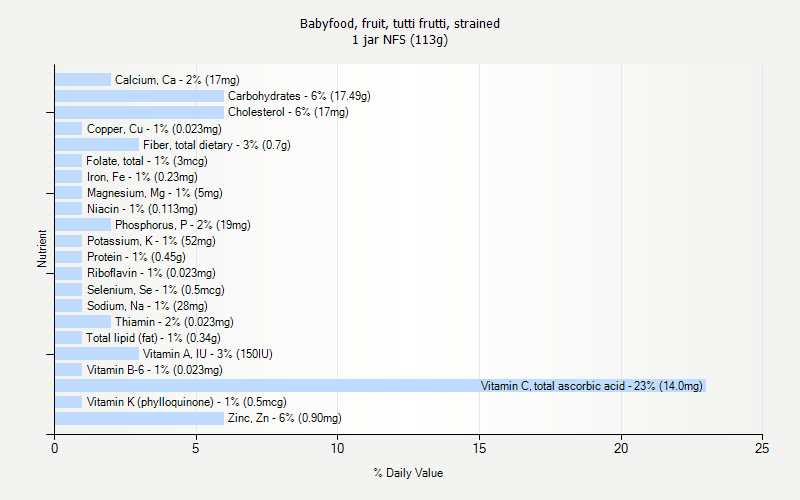Click the 'Vitamin C, total ascorbic acid - 23%' label
Screen dimensions: 800x500
click(591, 386)
